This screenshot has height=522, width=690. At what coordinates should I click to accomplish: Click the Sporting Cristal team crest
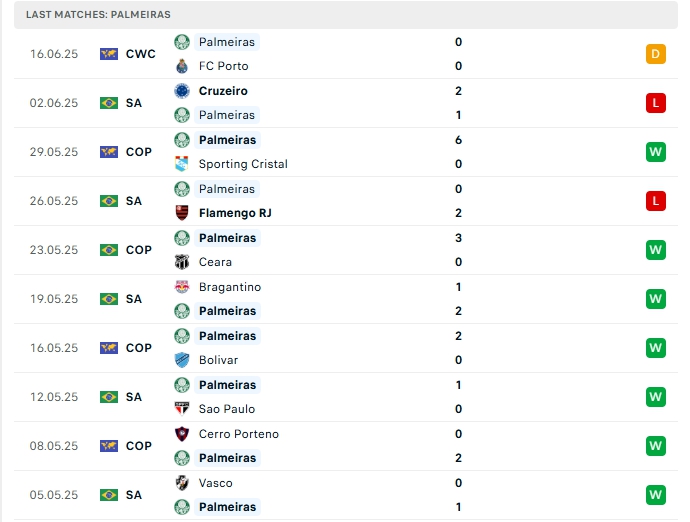[x=181, y=164]
